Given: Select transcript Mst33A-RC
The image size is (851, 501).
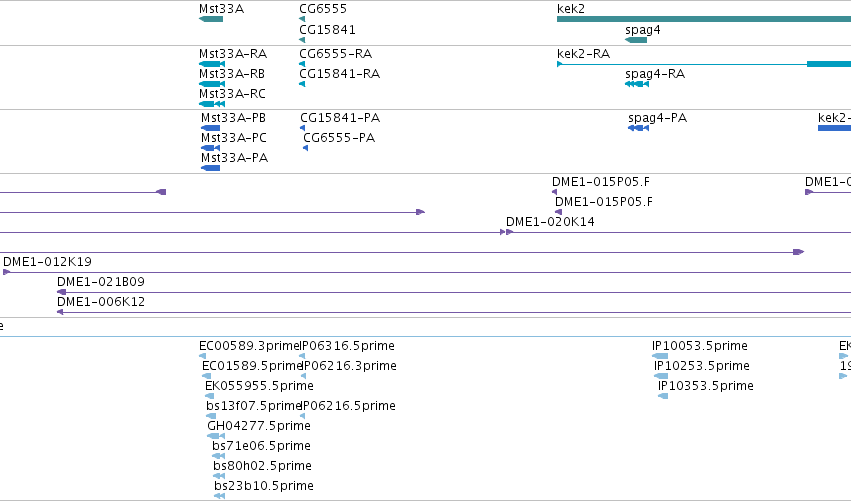Looking at the screenshot, I should point(212,104).
